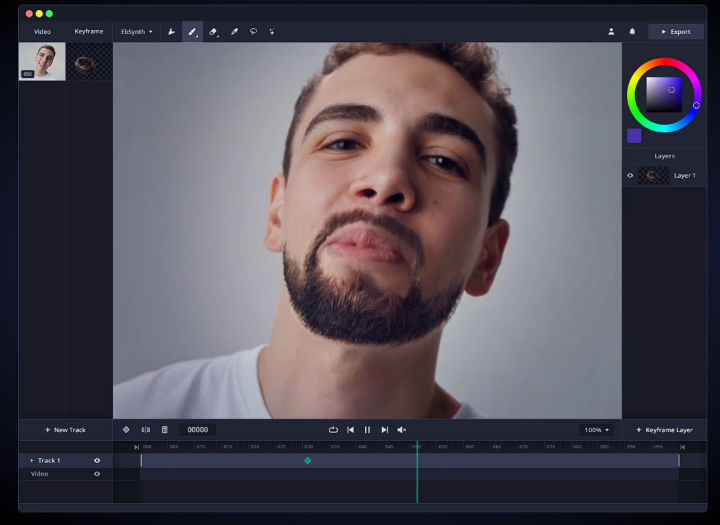Toggle loop playback
Image resolution: width=720 pixels, height=525 pixels.
(x=333, y=430)
